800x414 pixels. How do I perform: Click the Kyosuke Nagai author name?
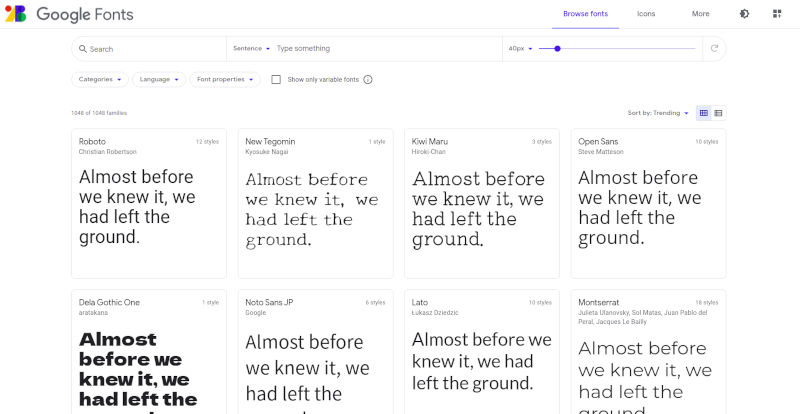coord(267,152)
